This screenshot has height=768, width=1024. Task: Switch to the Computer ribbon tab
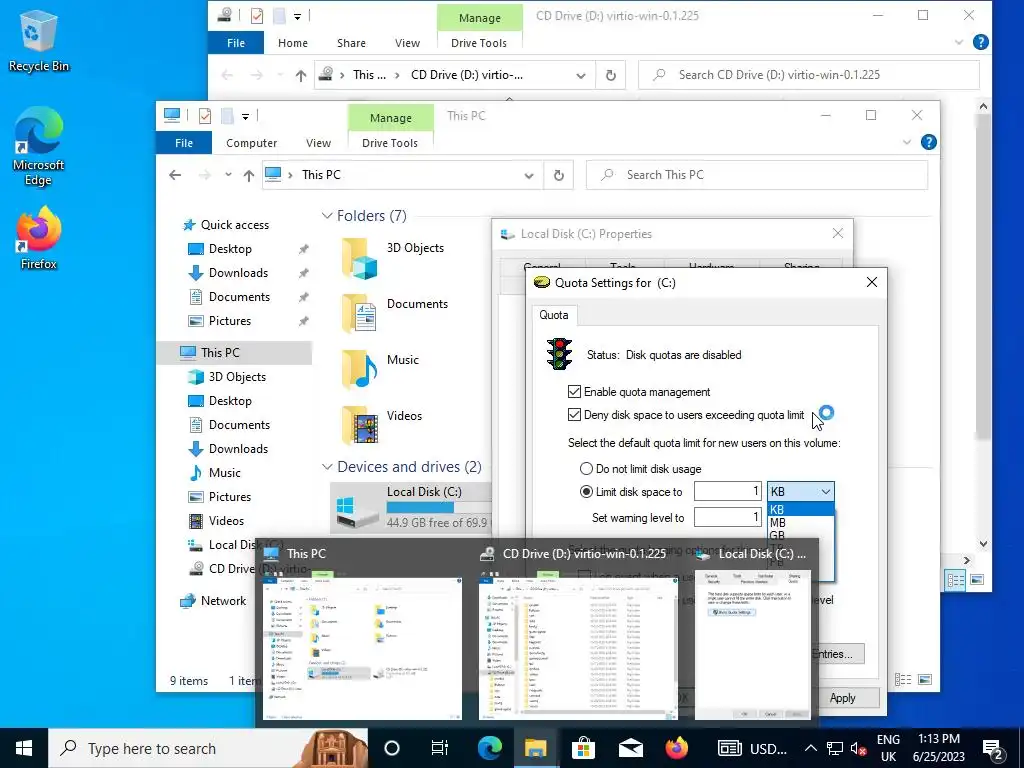251,142
